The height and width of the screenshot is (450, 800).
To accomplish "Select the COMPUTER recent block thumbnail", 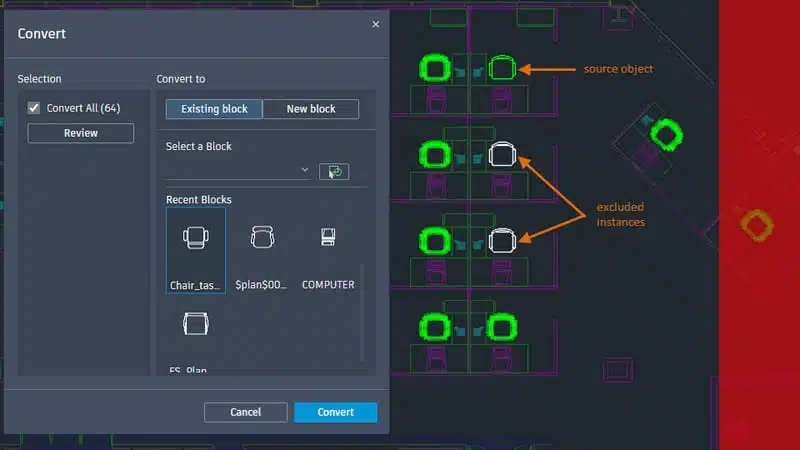I will point(328,250).
